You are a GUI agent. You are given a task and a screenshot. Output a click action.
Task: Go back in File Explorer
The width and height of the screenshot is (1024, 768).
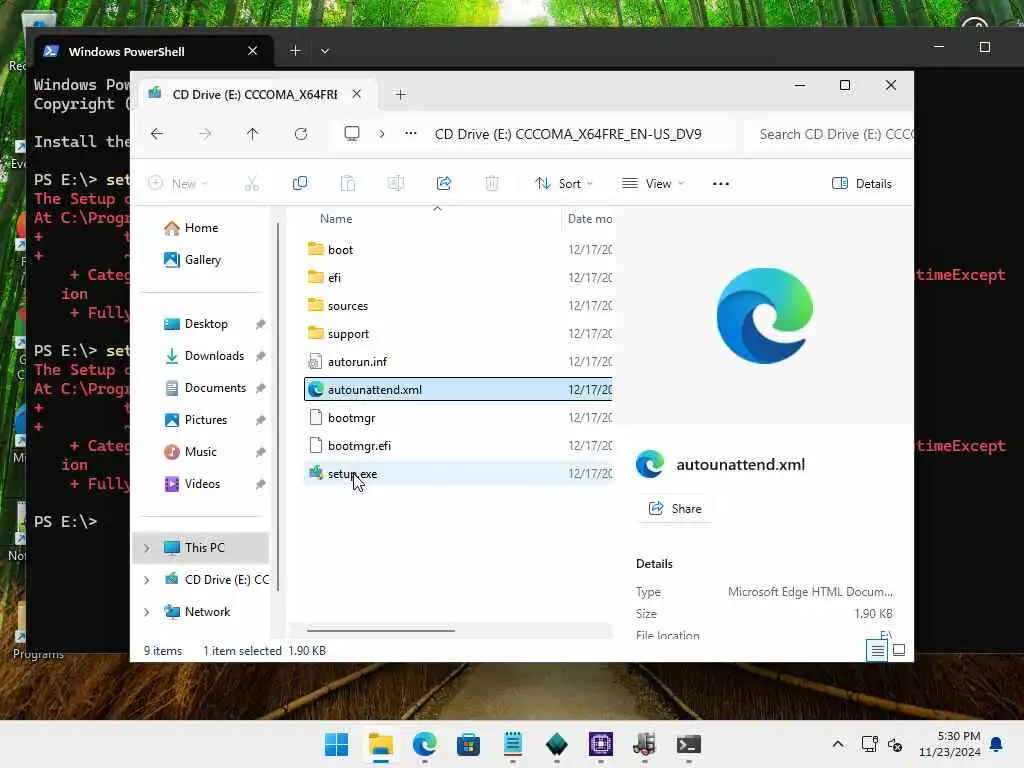157,134
